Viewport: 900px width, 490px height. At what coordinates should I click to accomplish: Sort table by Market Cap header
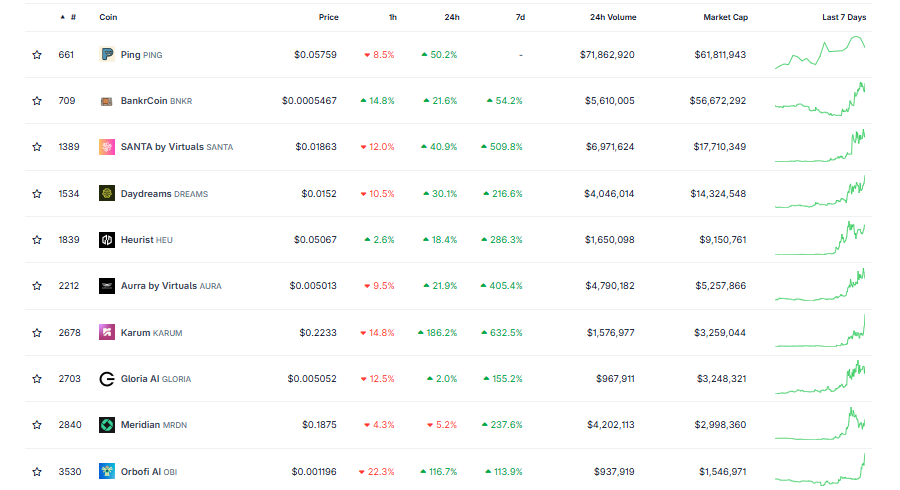tap(725, 17)
